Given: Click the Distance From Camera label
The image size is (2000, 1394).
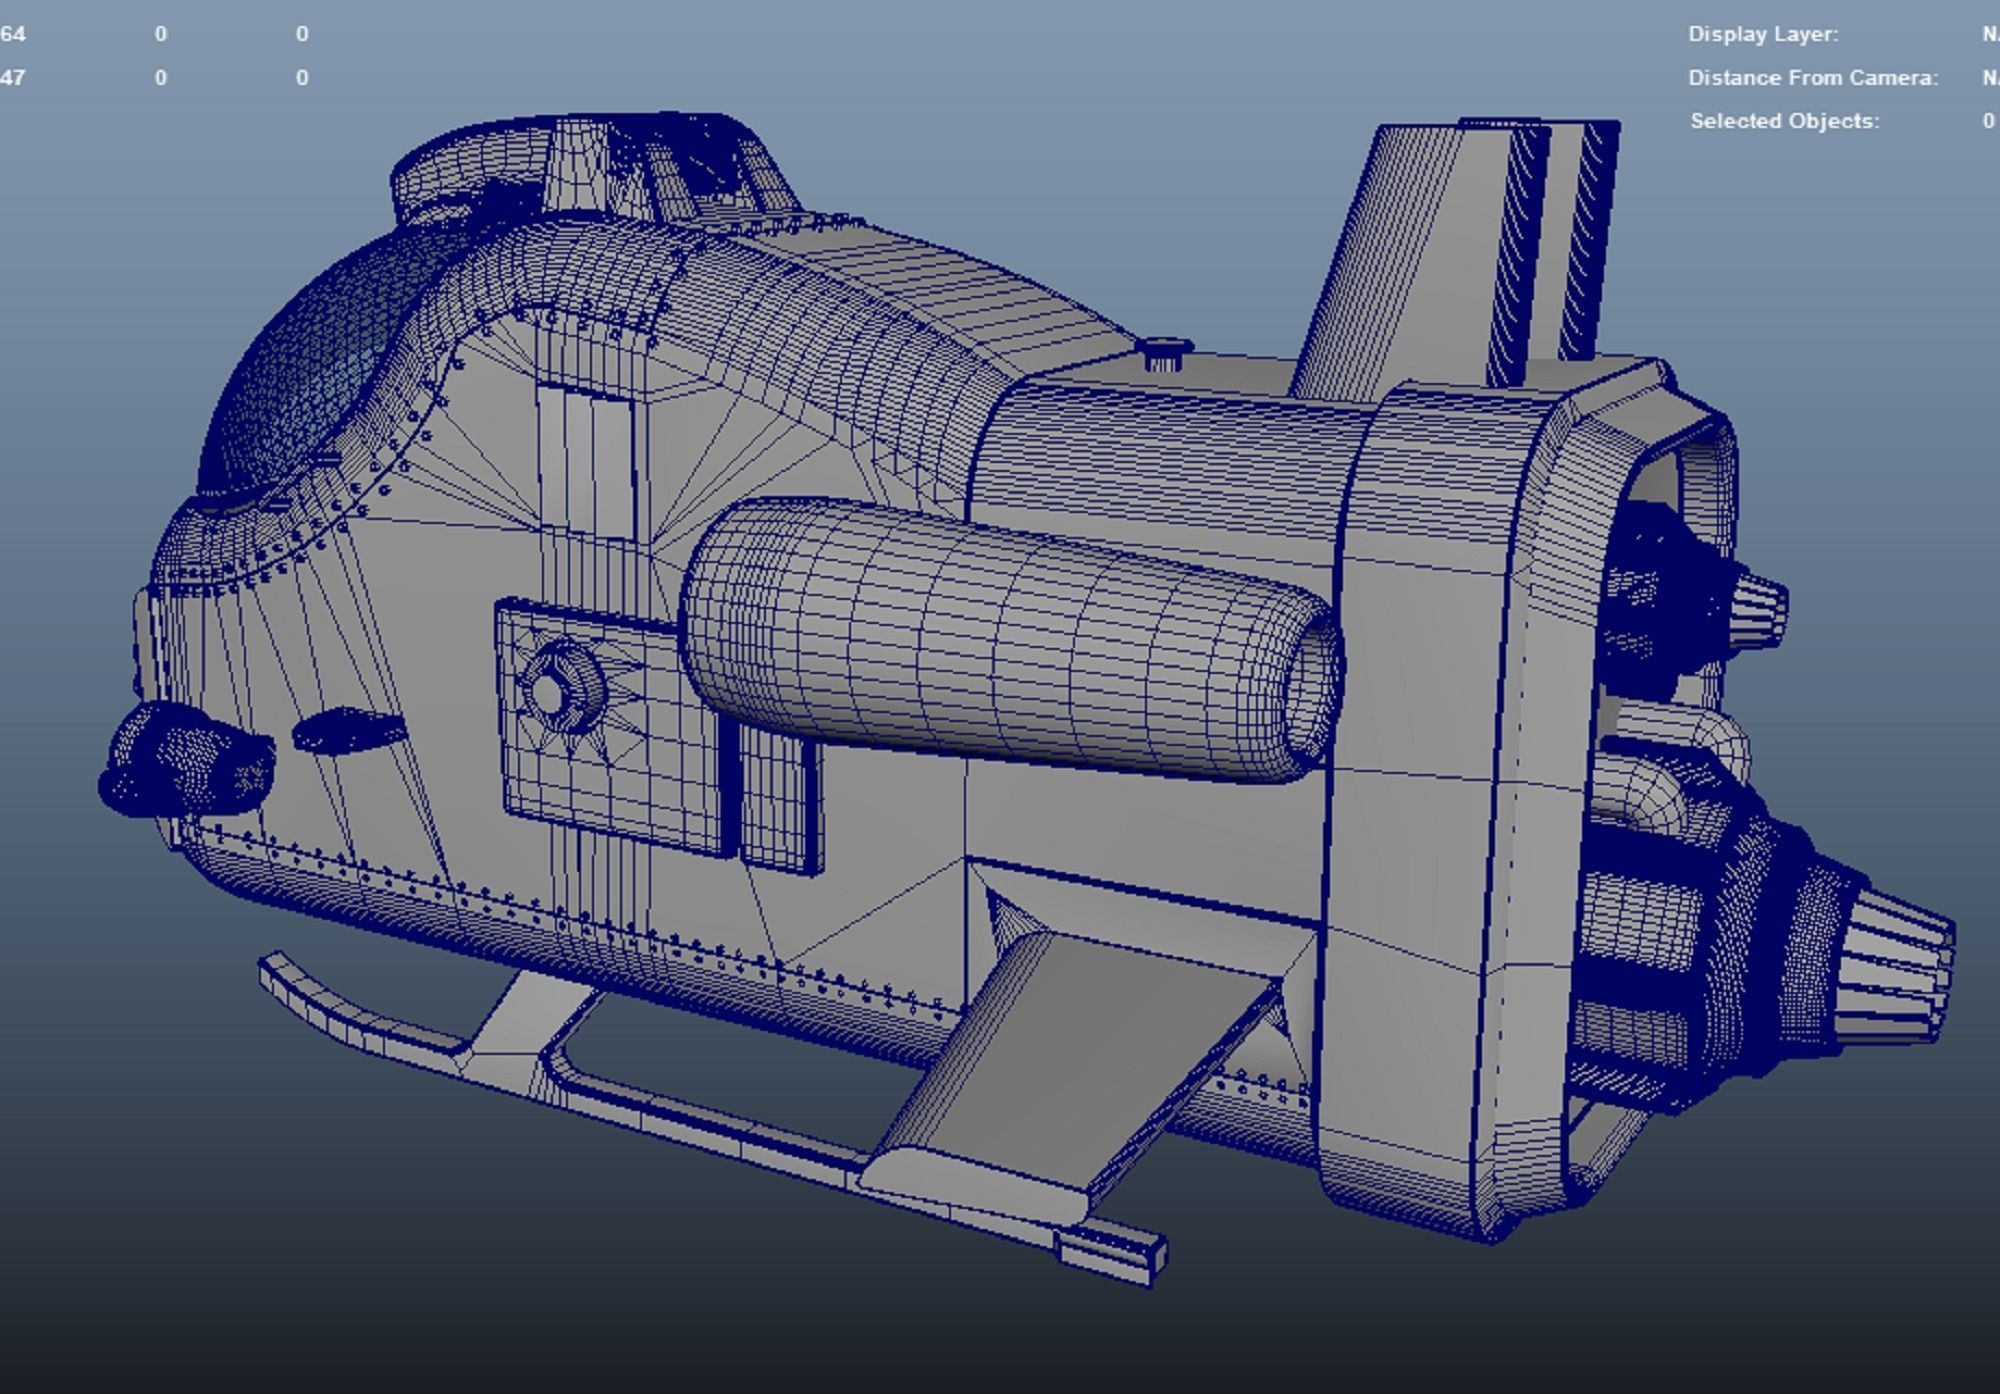Looking at the screenshot, I should point(1812,78).
